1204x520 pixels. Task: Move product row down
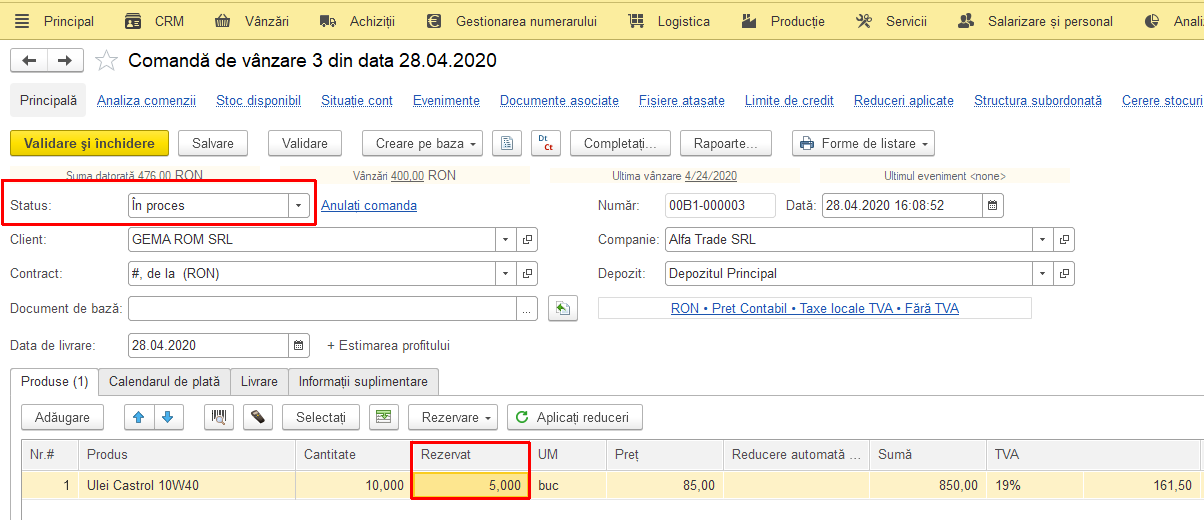coord(167,417)
